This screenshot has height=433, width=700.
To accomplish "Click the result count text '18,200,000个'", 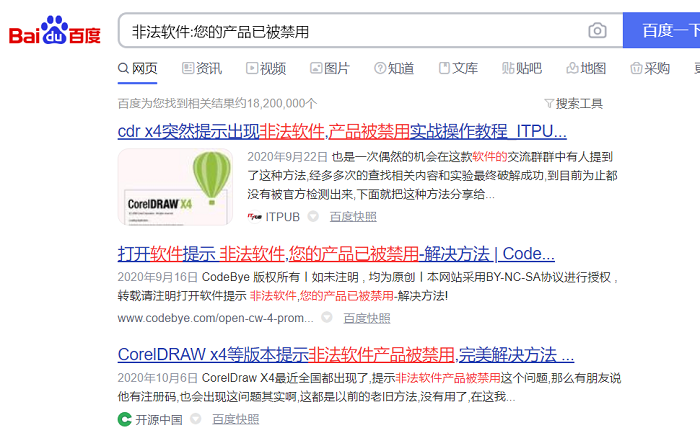I will pyautogui.click(x=282, y=104).
